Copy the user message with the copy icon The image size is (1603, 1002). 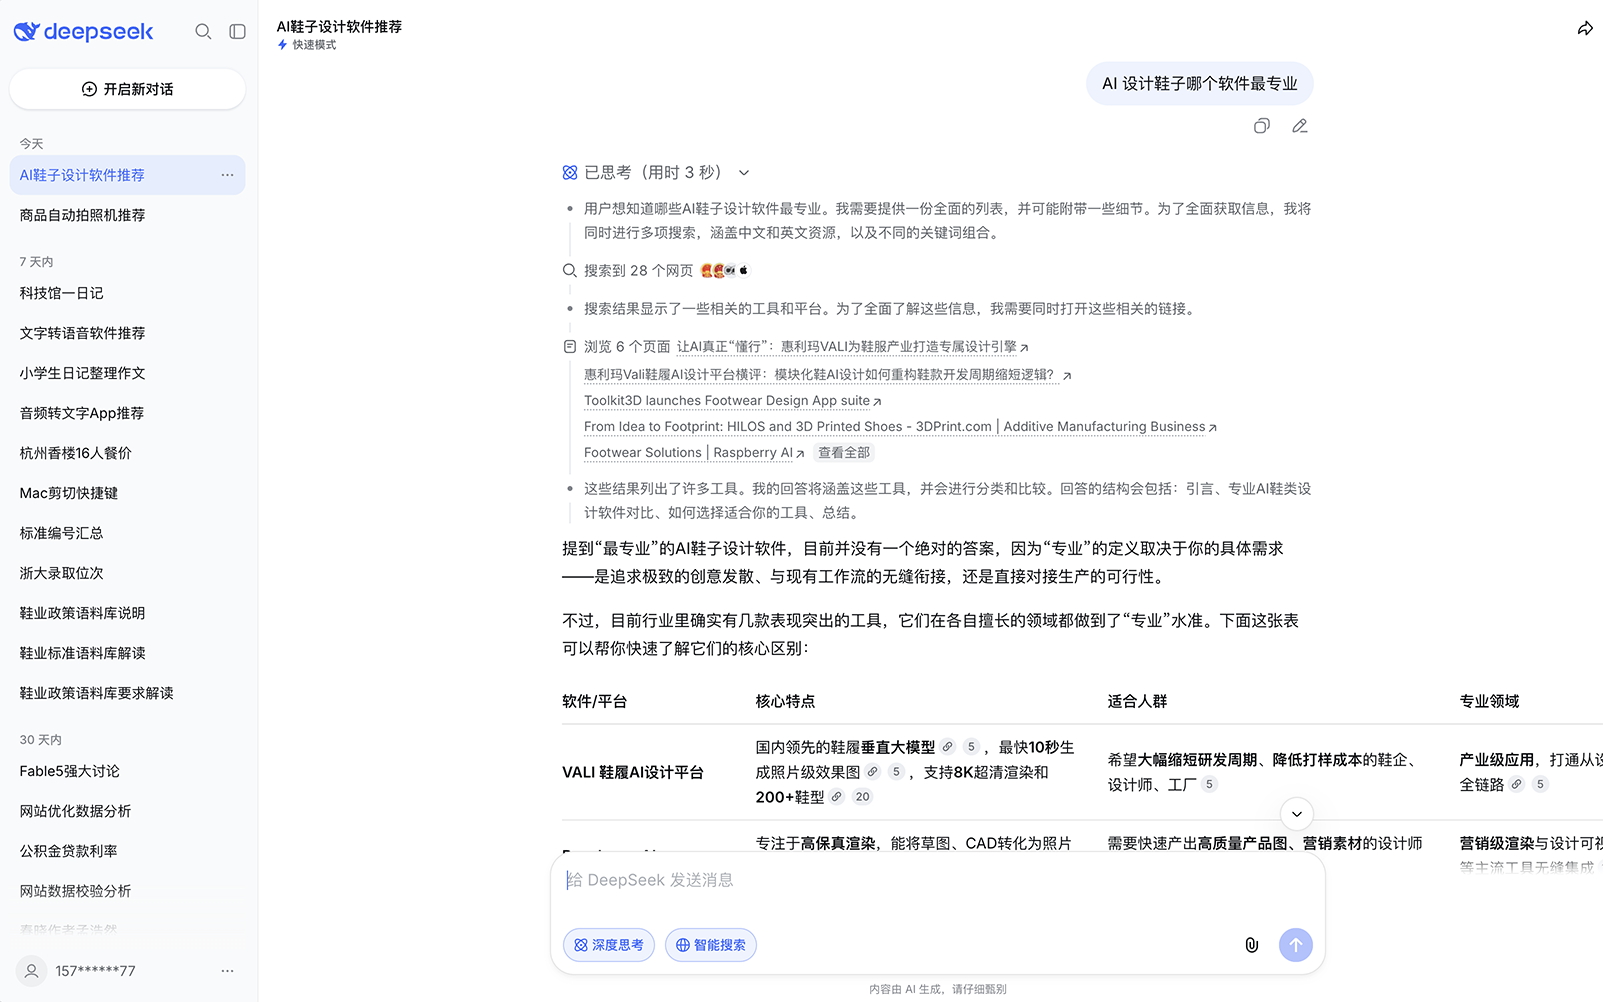coord(1262,126)
